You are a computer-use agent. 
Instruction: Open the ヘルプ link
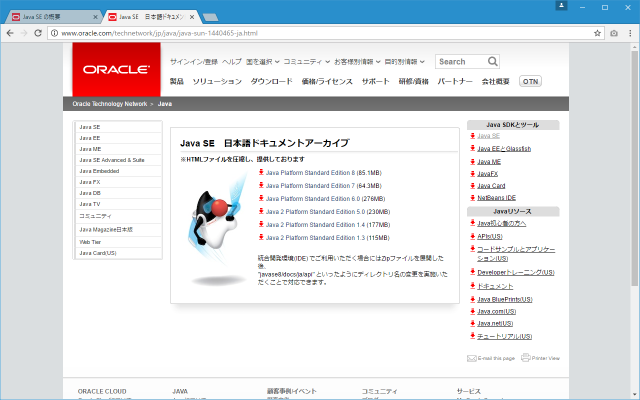(x=232, y=62)
